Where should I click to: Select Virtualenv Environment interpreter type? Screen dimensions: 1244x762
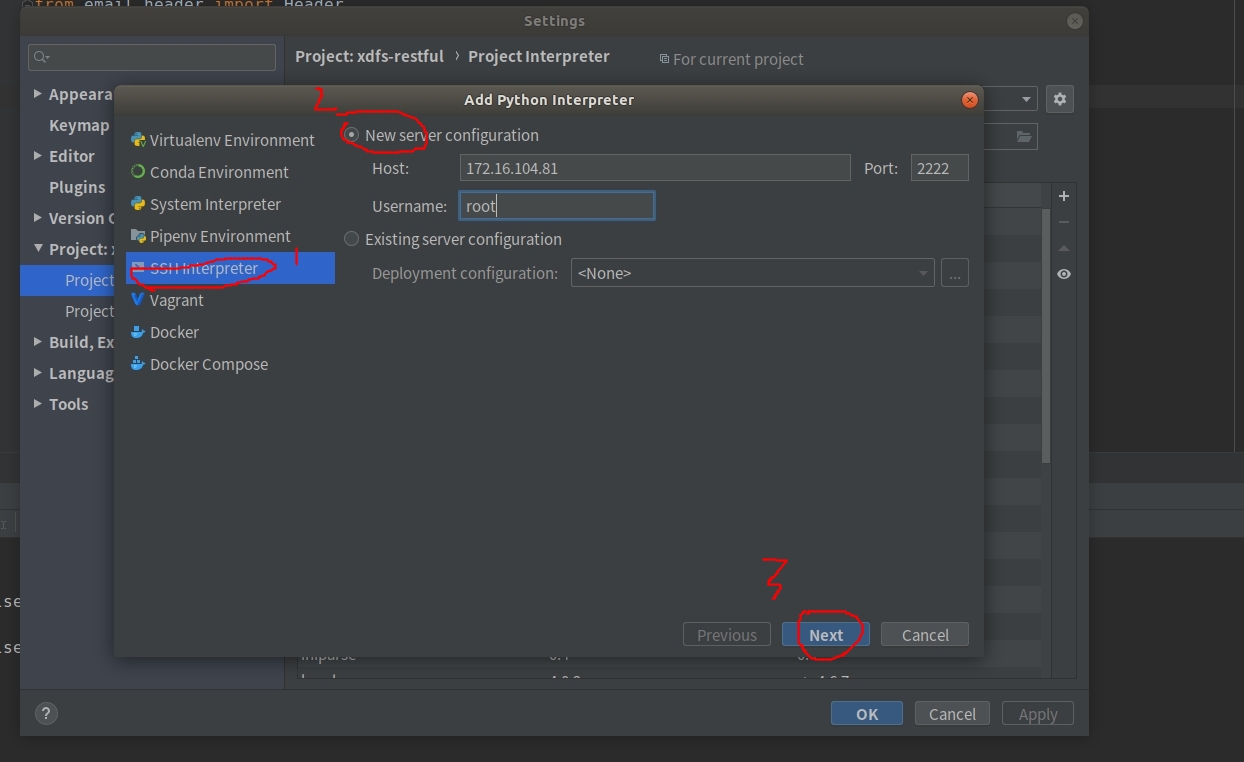click(222, 140)
